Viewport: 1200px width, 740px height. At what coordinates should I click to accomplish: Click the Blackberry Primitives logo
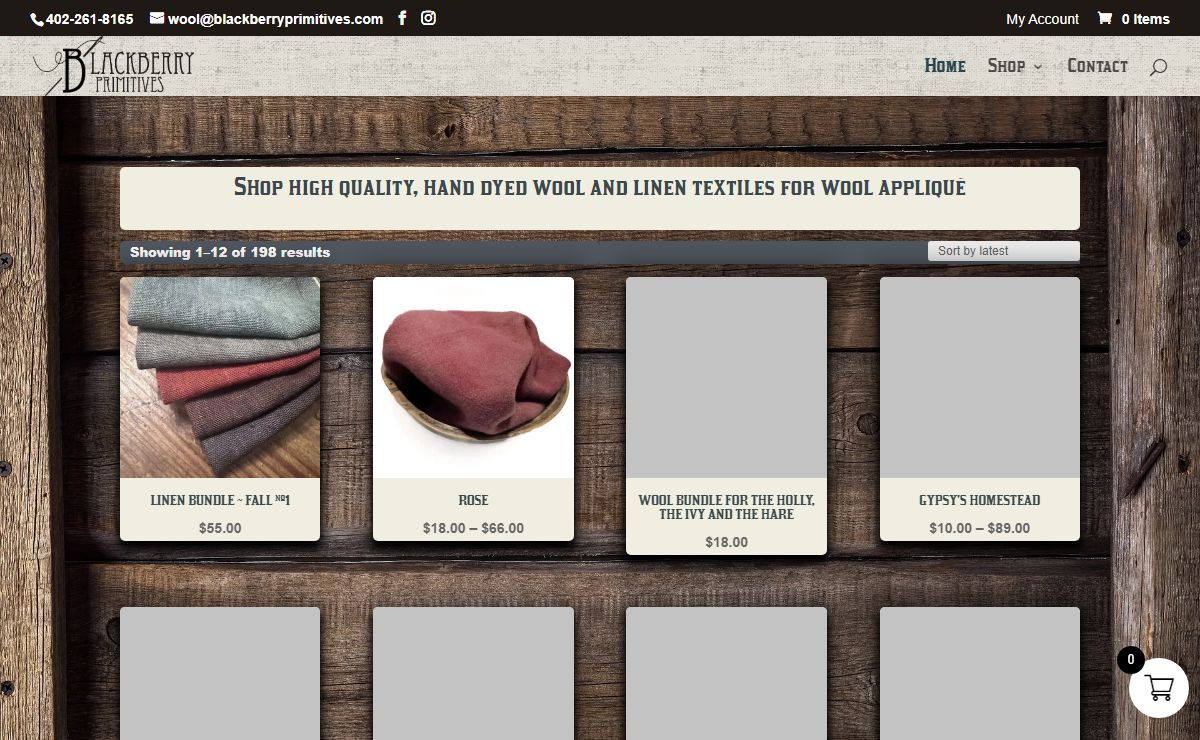pos(113,66)
